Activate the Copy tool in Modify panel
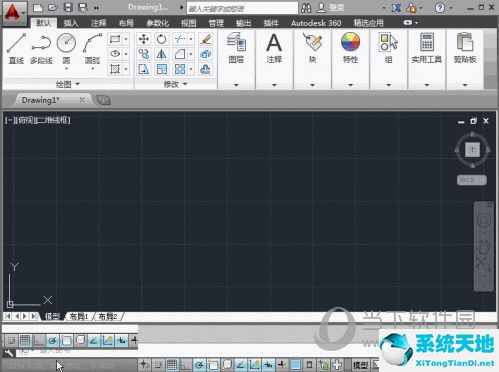This screenshot has width=499, height=372. [x=144, y=54]
